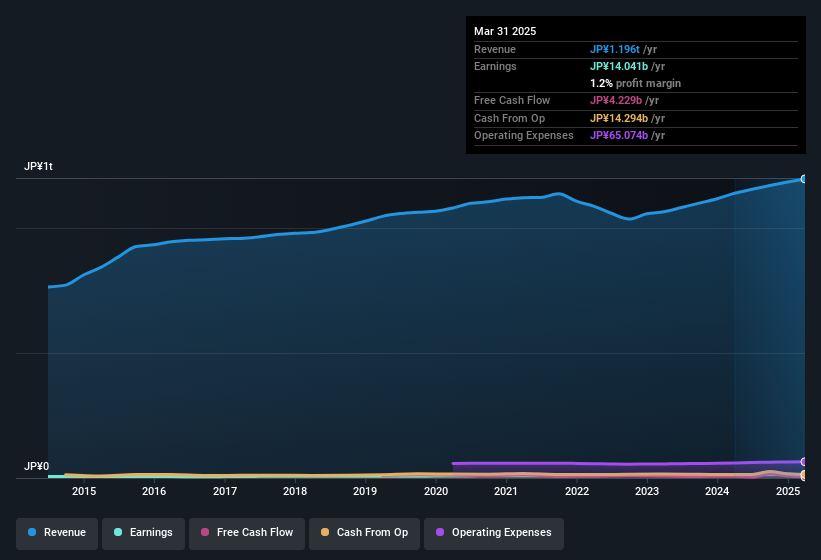Click the 1.2% profit margin text

tap(635, 83)
